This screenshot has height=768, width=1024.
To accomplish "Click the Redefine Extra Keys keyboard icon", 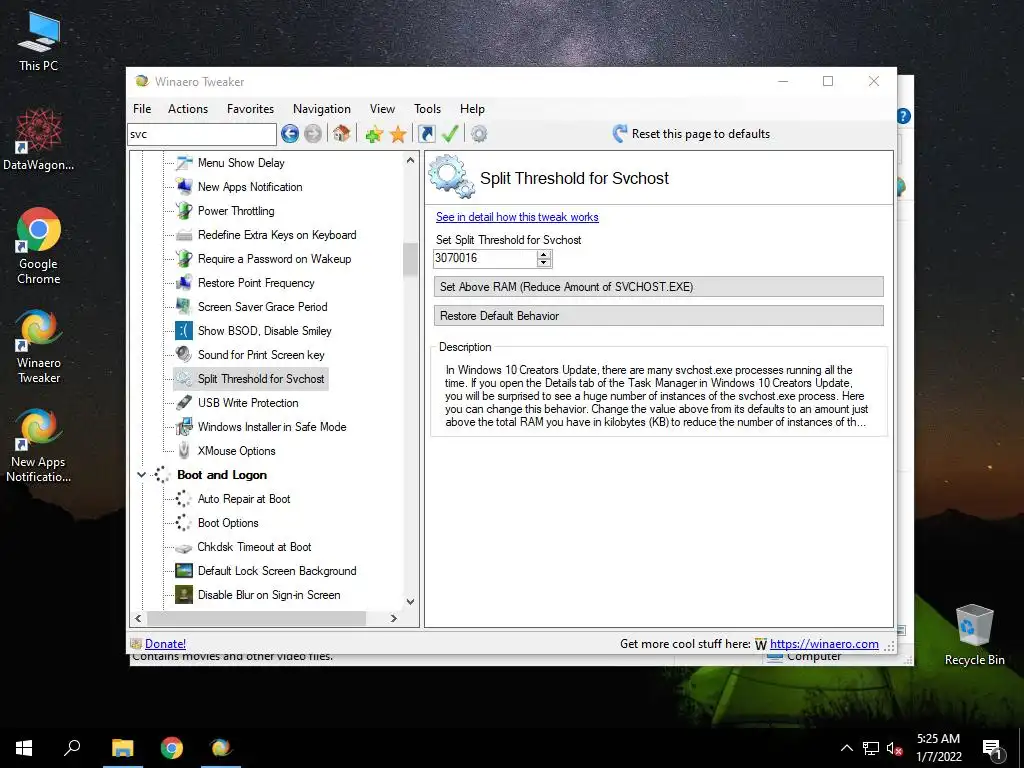I will (184, 235).
